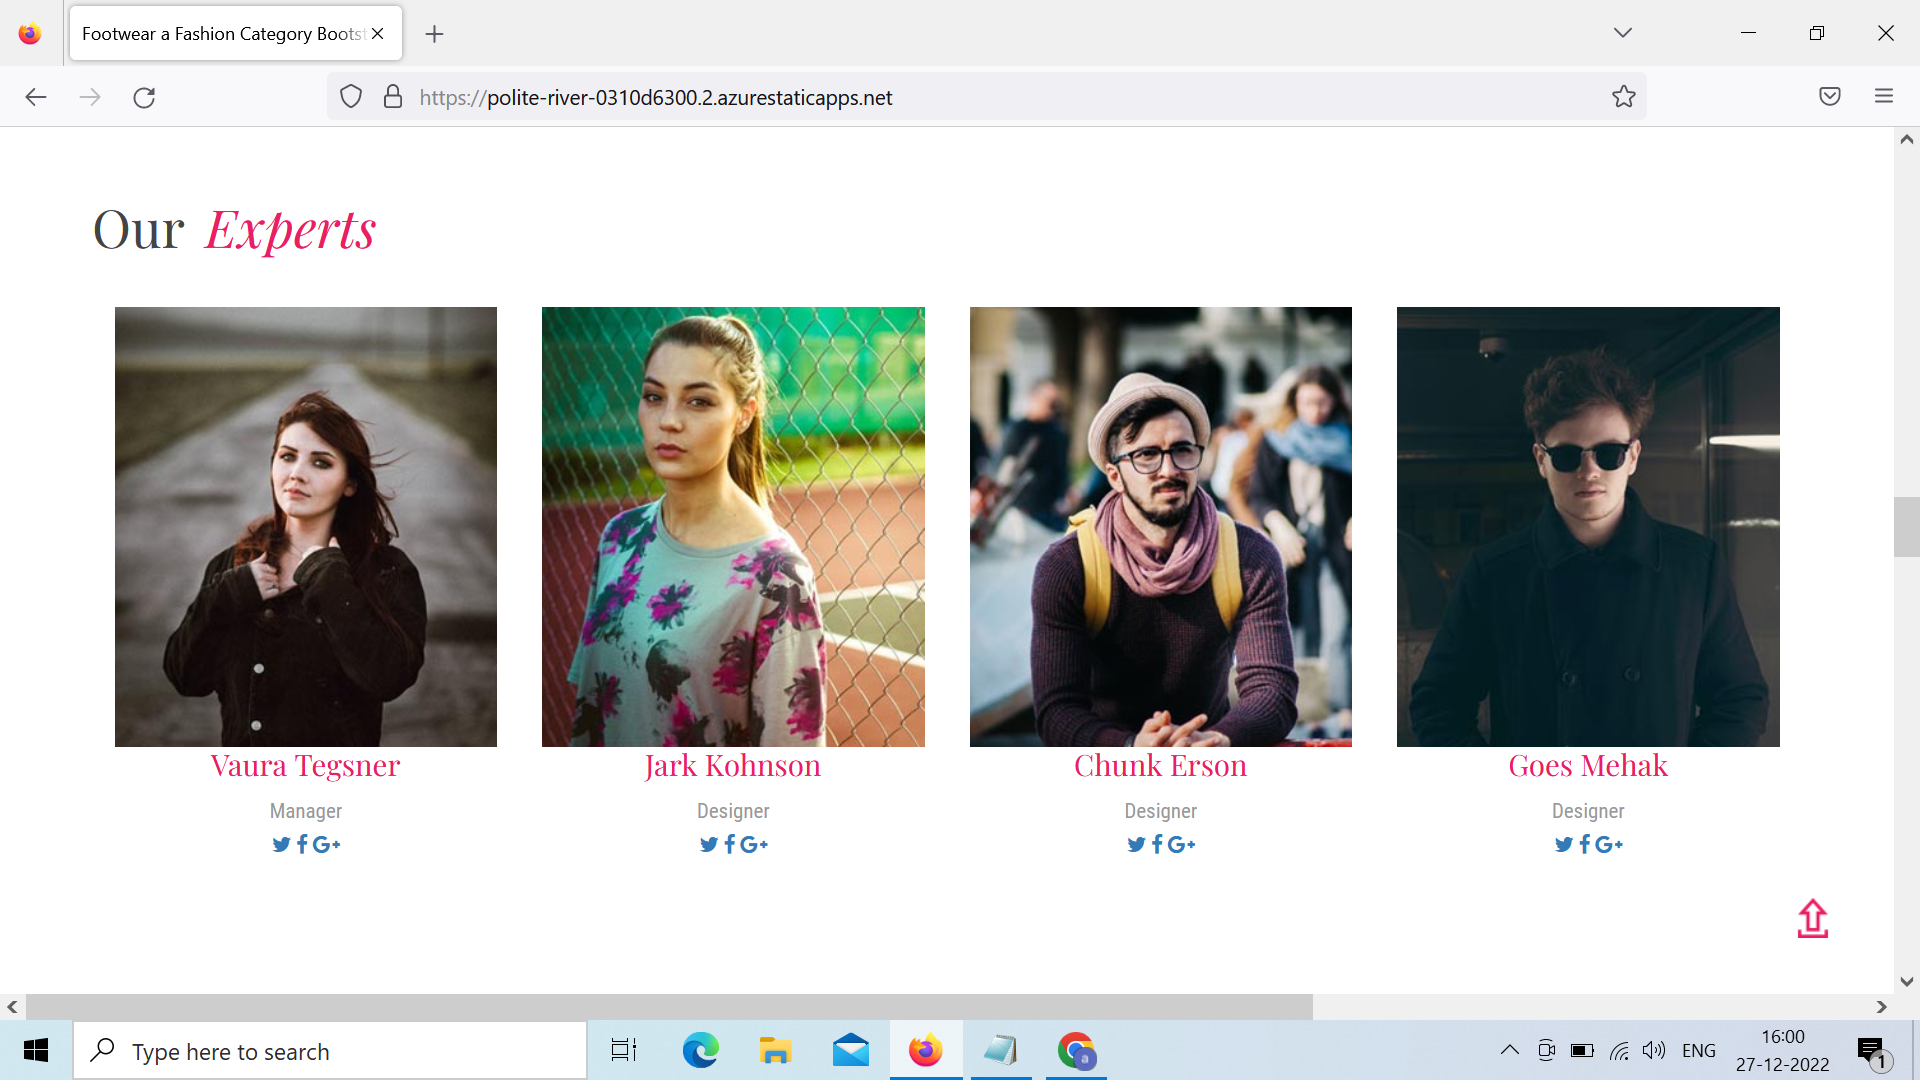Open the Save to Pocket icon
This screenshot has height=1080, width=1920.
(x=1830, y=97)
